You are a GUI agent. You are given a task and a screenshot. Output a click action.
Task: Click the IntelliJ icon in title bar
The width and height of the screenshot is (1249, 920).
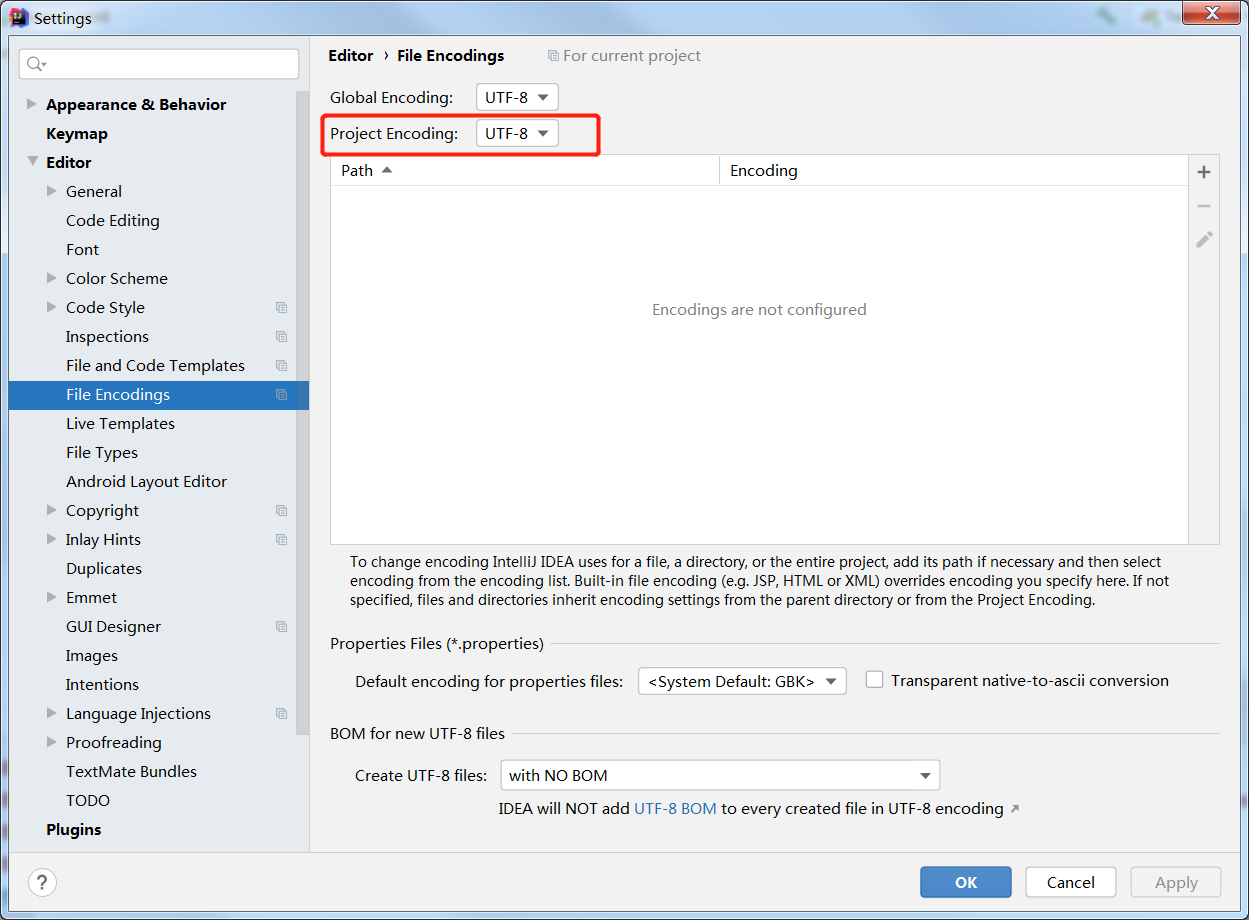pos(19,17)
